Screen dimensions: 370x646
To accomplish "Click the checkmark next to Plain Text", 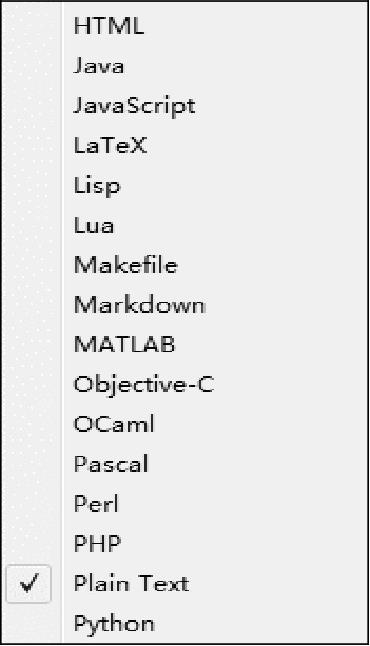I will tap(29, 583).
